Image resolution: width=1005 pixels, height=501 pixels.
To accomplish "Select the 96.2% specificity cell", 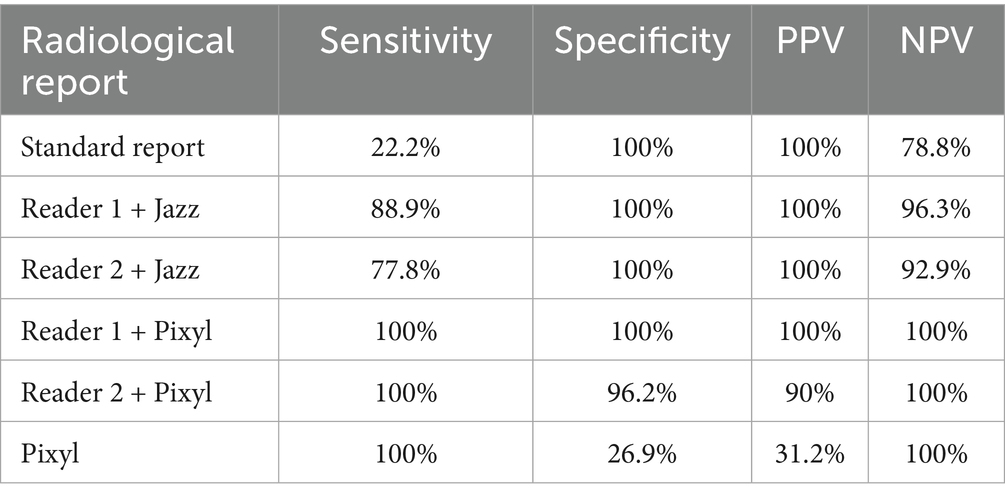I will 643,393.
